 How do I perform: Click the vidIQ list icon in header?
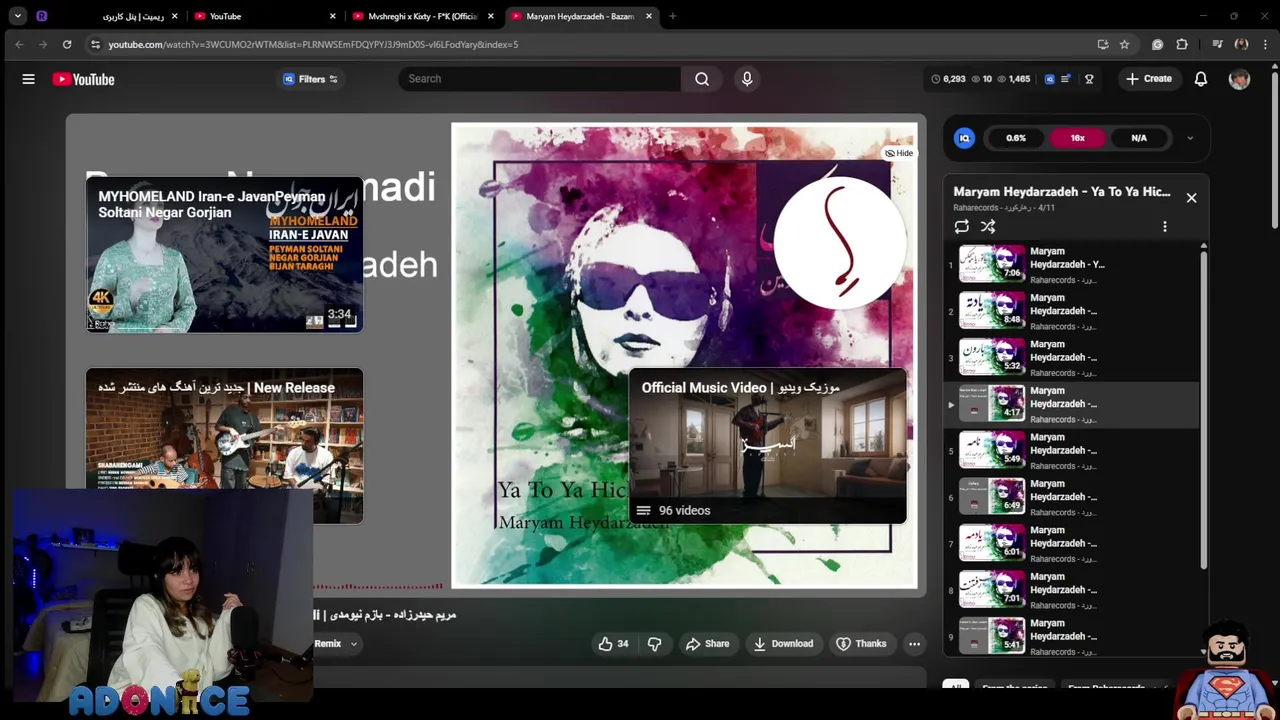pos(1066,79)
